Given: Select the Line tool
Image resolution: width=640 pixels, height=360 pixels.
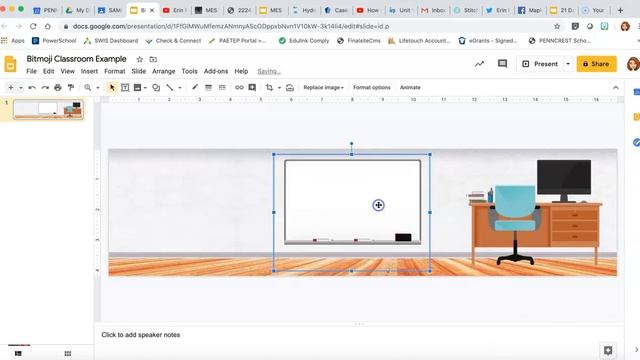Looking at the screenshot, I should pos(169,87).
